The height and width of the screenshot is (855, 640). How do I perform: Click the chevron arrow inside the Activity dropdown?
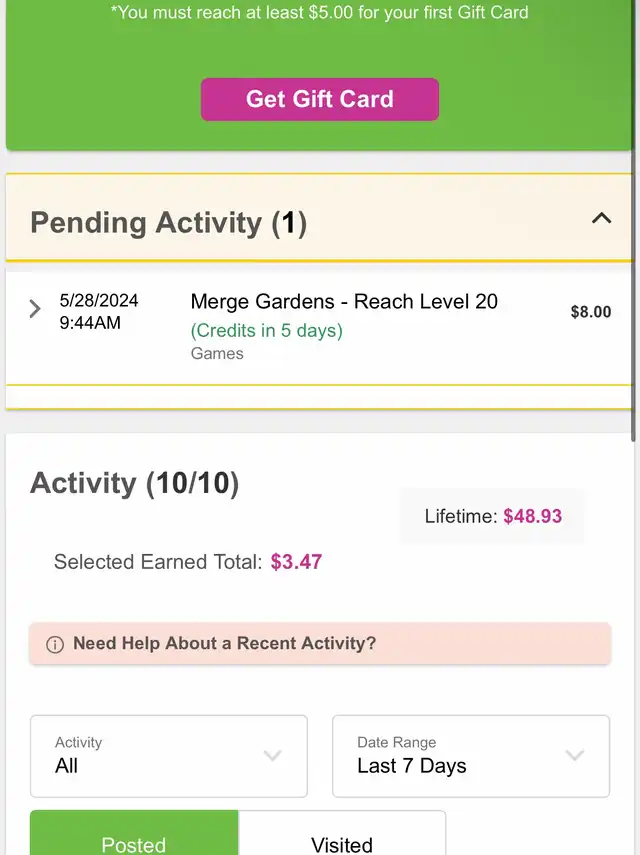point(272,756)
